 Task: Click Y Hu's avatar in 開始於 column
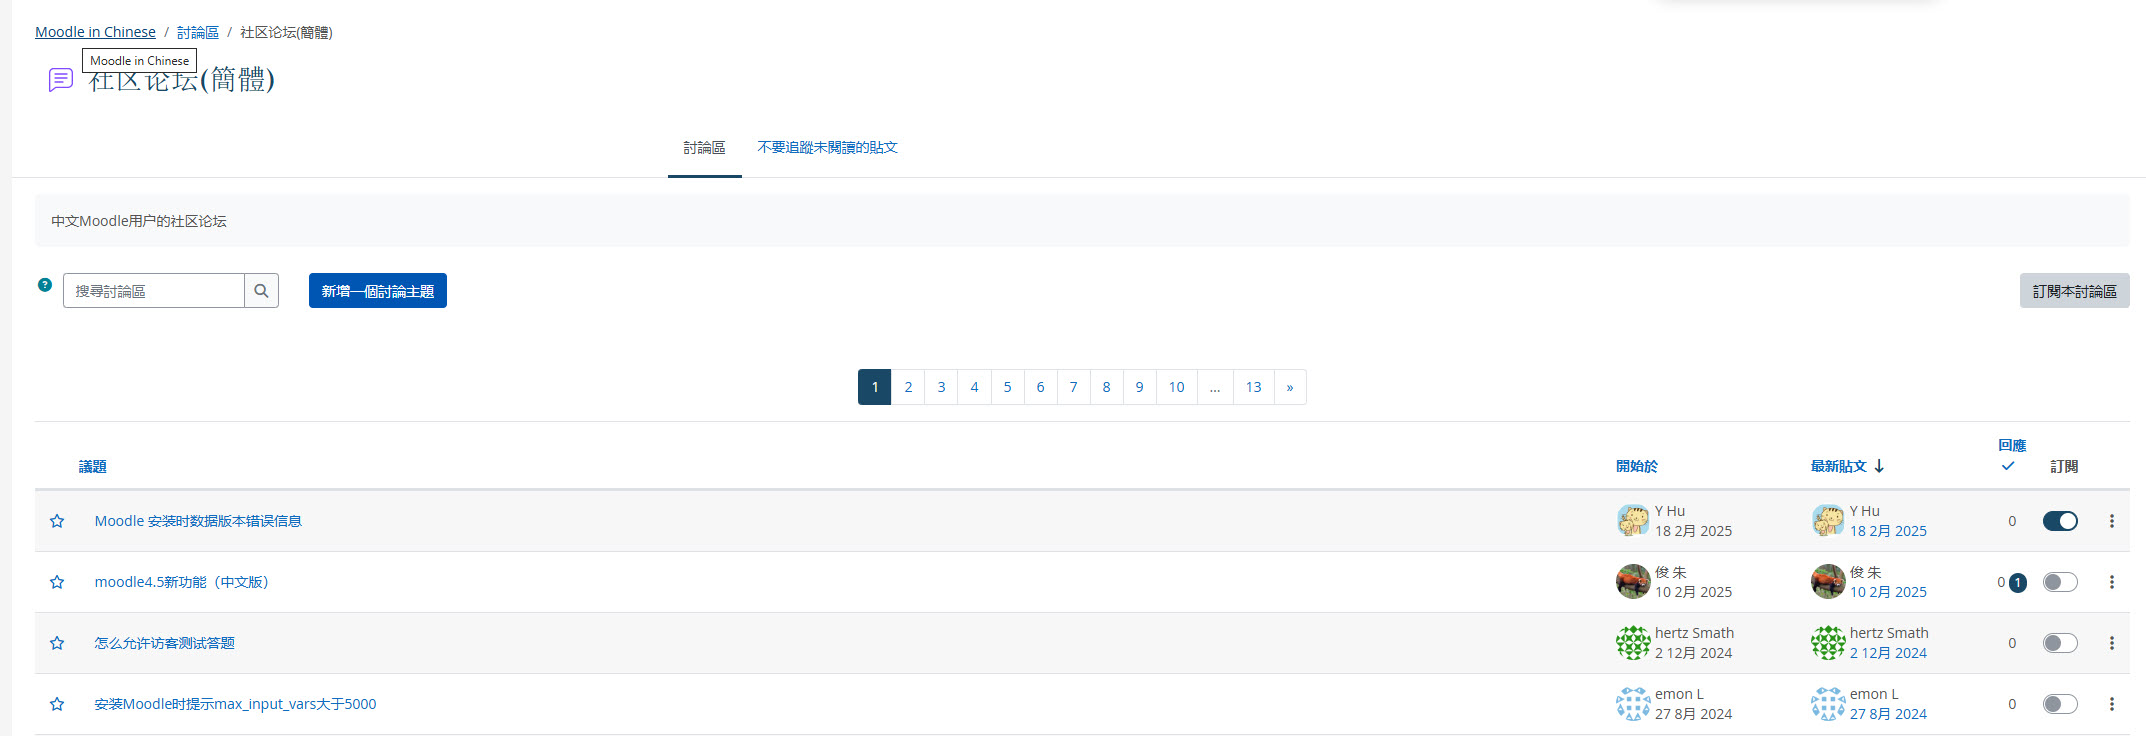1632,520
